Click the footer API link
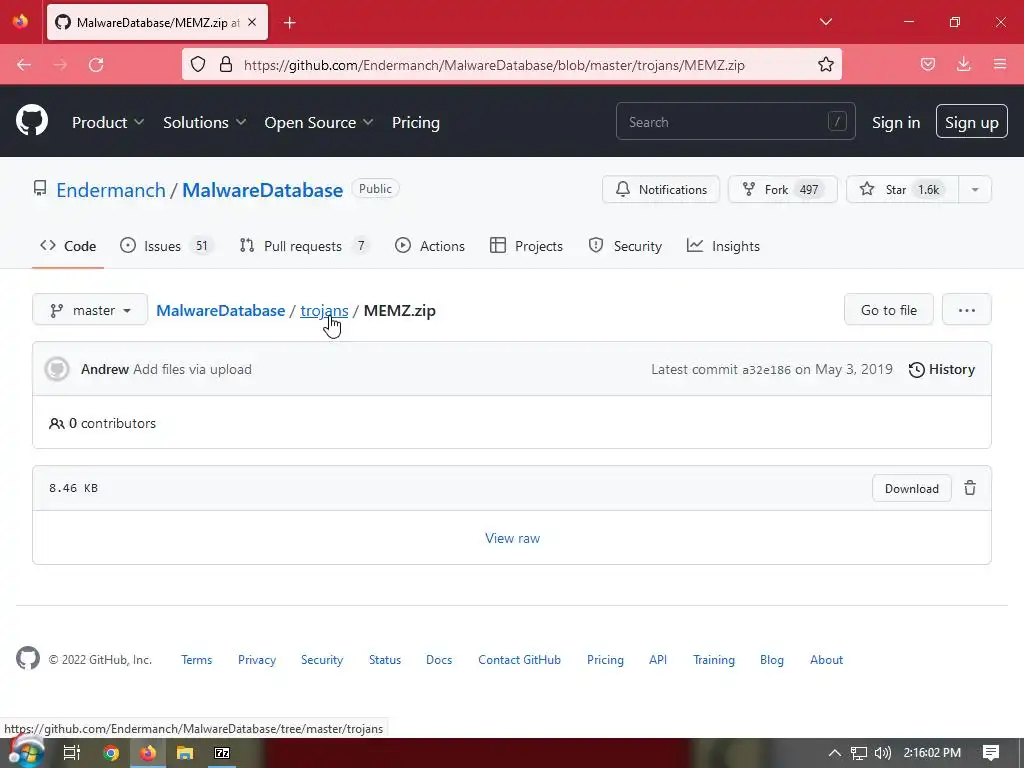The height and width of the screenshot is (768, 1024). [x=658, y=660]
